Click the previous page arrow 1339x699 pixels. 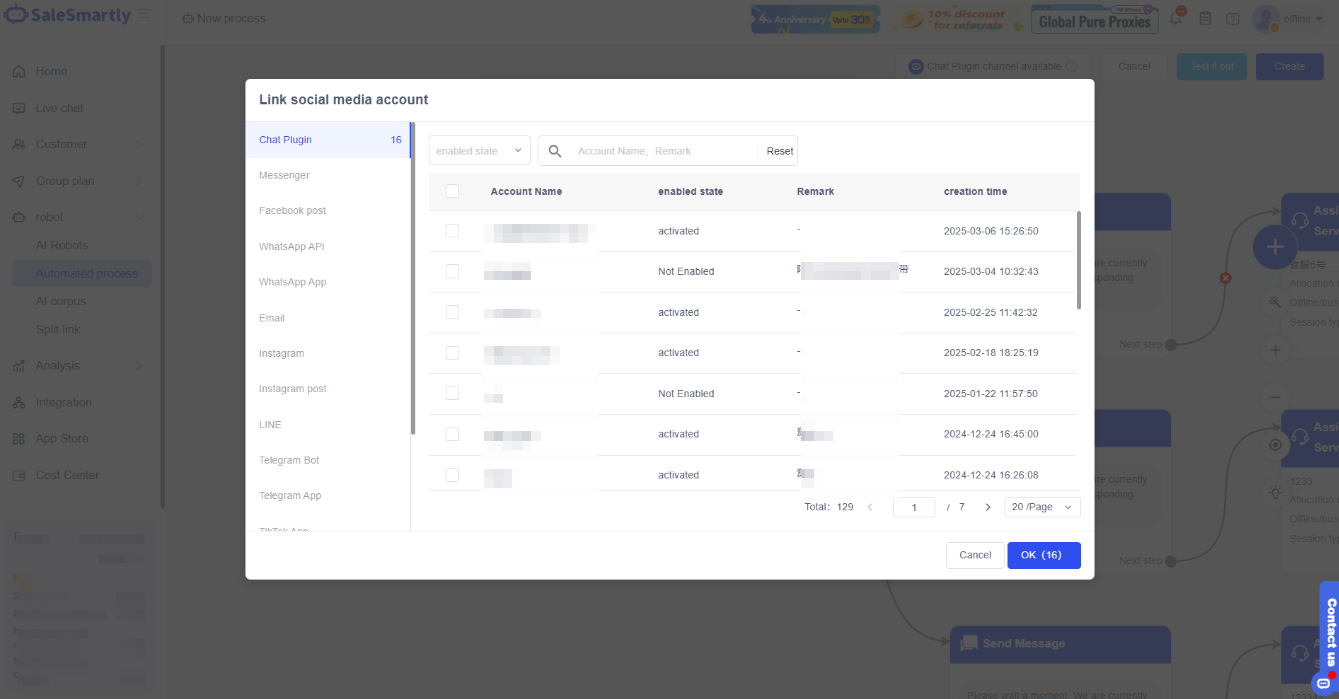(x=870, y=507)
